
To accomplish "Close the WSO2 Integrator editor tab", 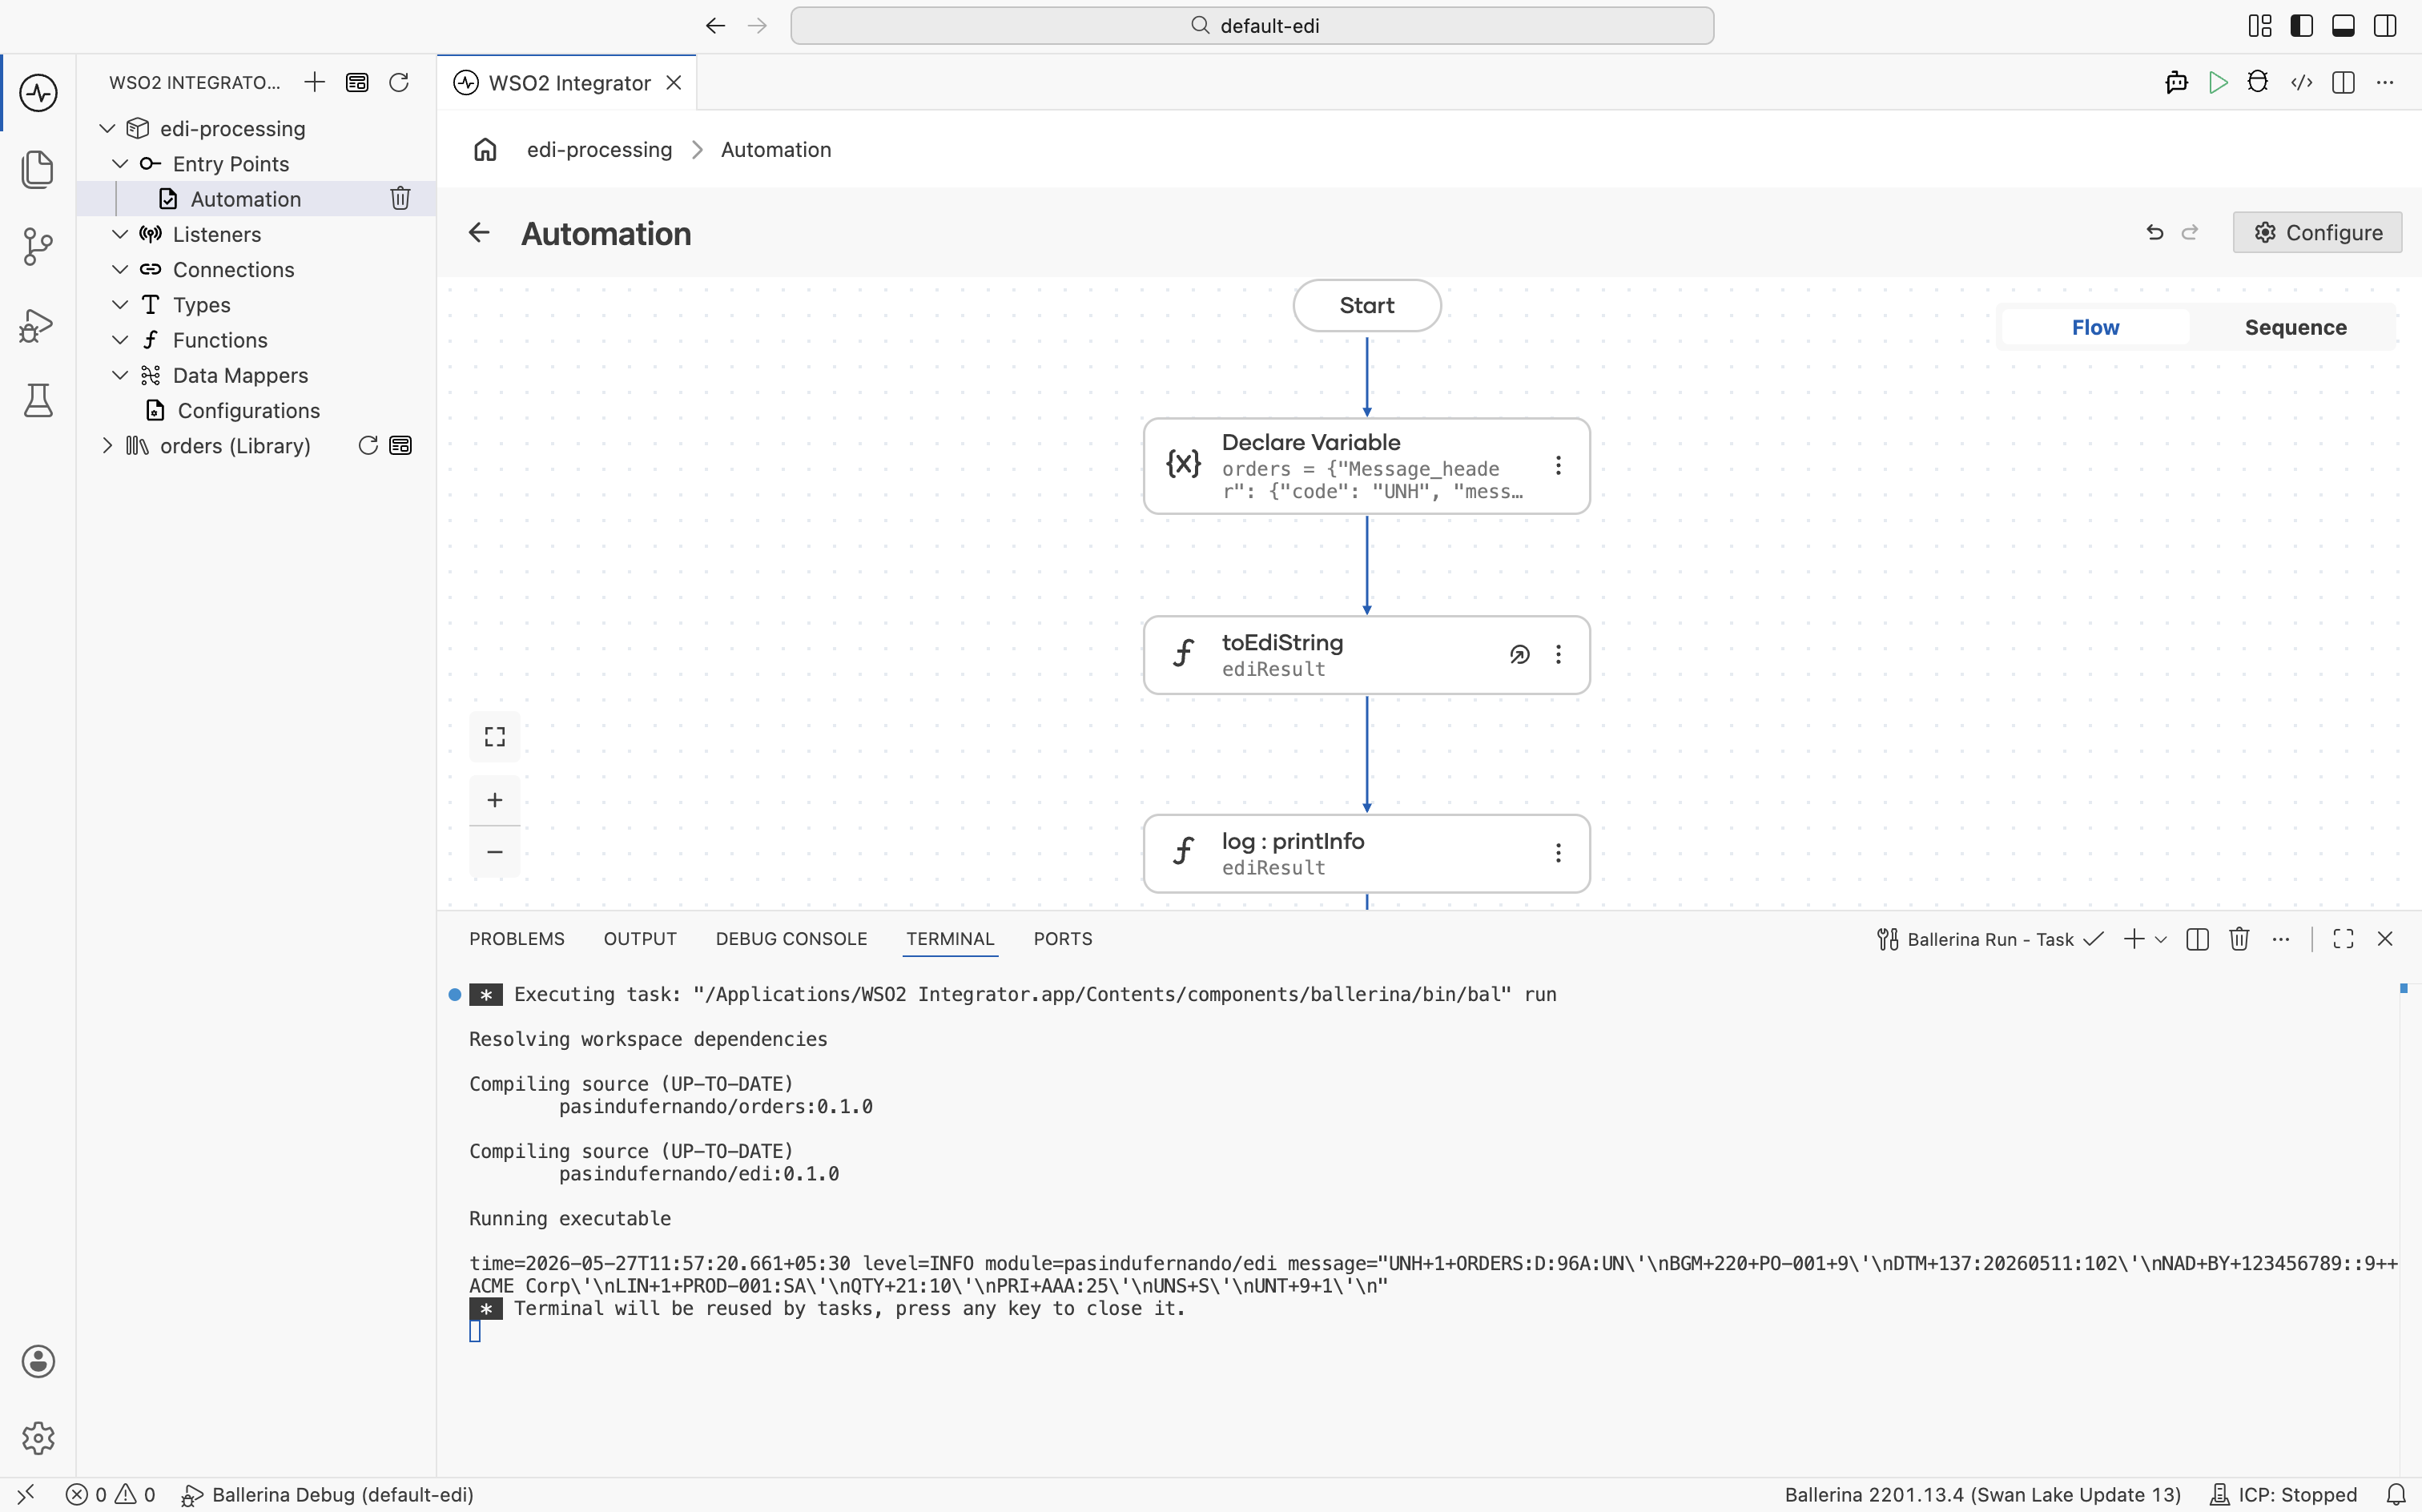I will [x=674, y=82].
